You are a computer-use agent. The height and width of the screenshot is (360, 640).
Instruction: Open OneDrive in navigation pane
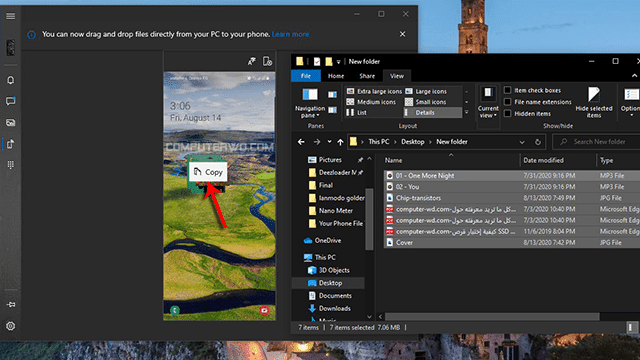click(328, 240)
